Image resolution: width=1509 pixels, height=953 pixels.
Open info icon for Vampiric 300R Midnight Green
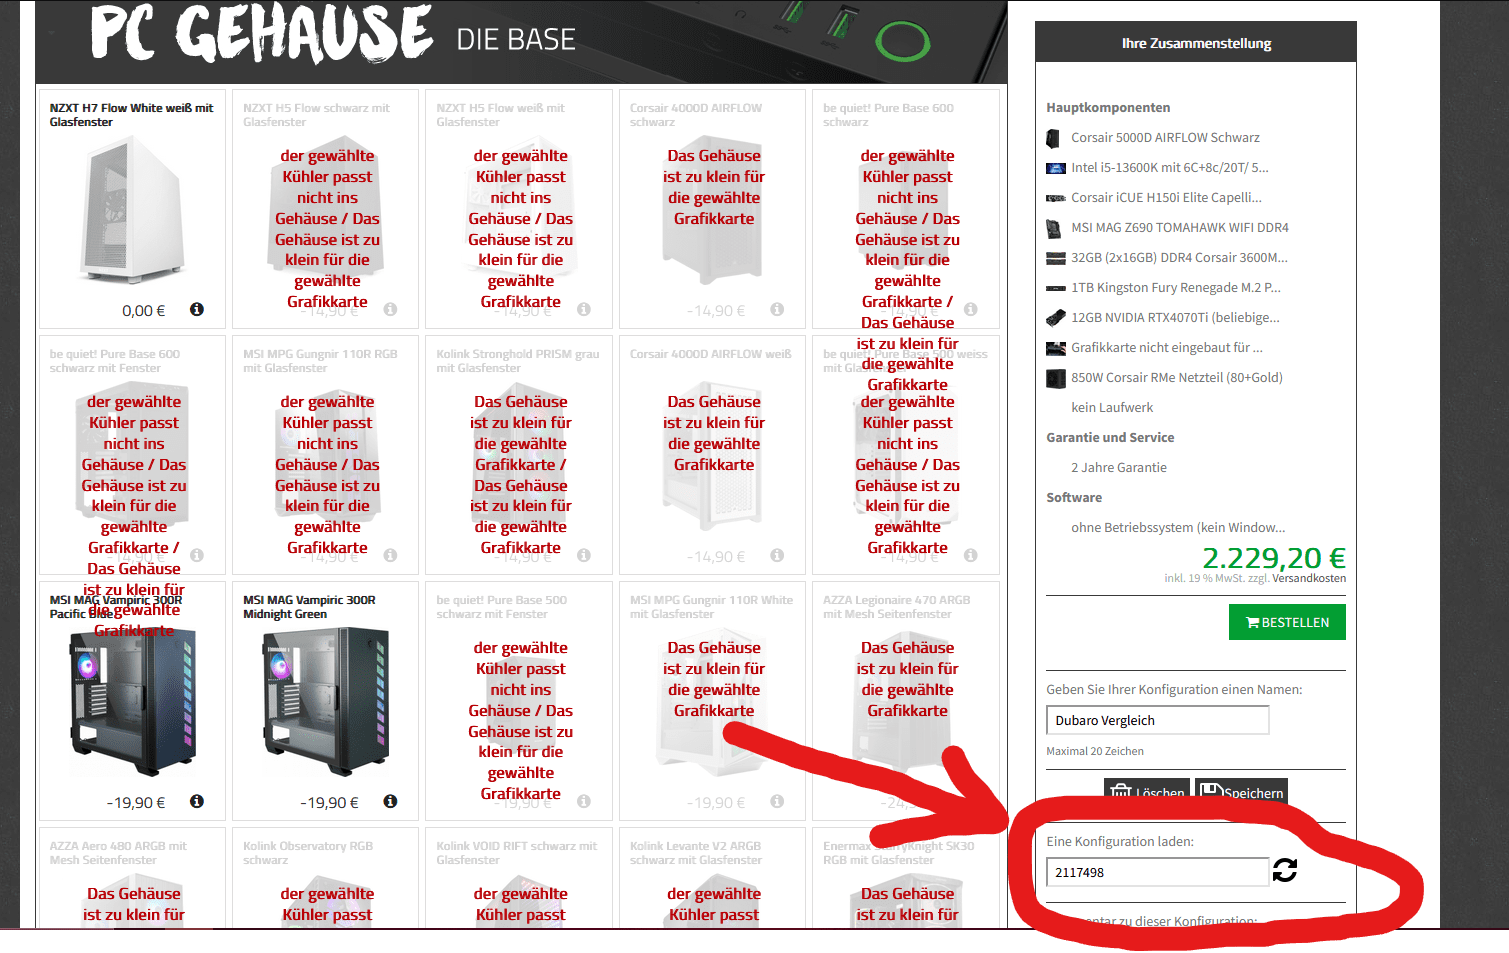[390, 801]
